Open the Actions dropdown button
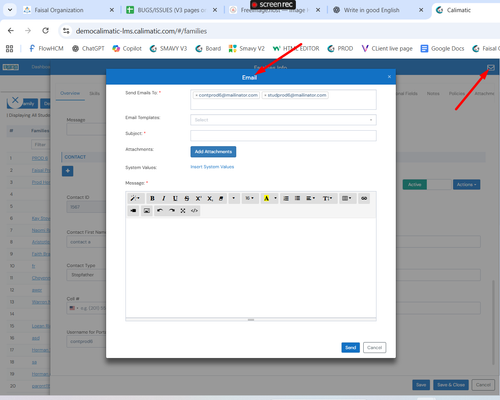Screen dimensions: 500x400 tap(466, 184)
